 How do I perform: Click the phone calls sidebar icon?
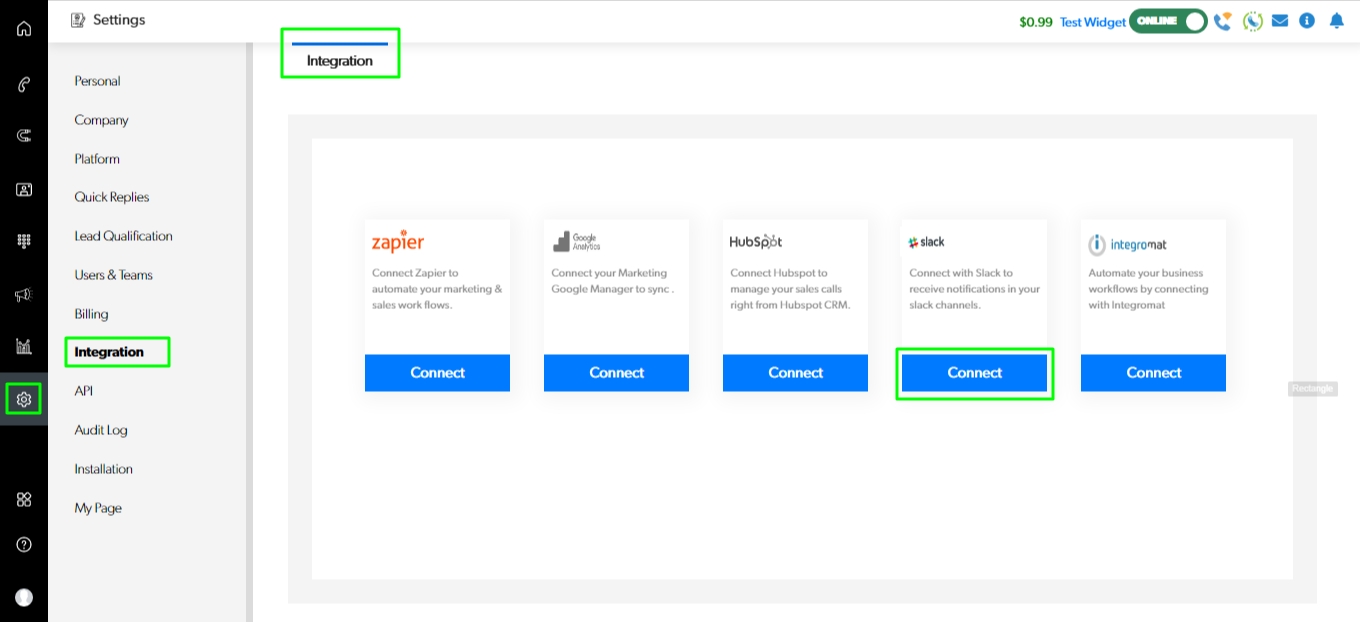[x=24, y=84]
